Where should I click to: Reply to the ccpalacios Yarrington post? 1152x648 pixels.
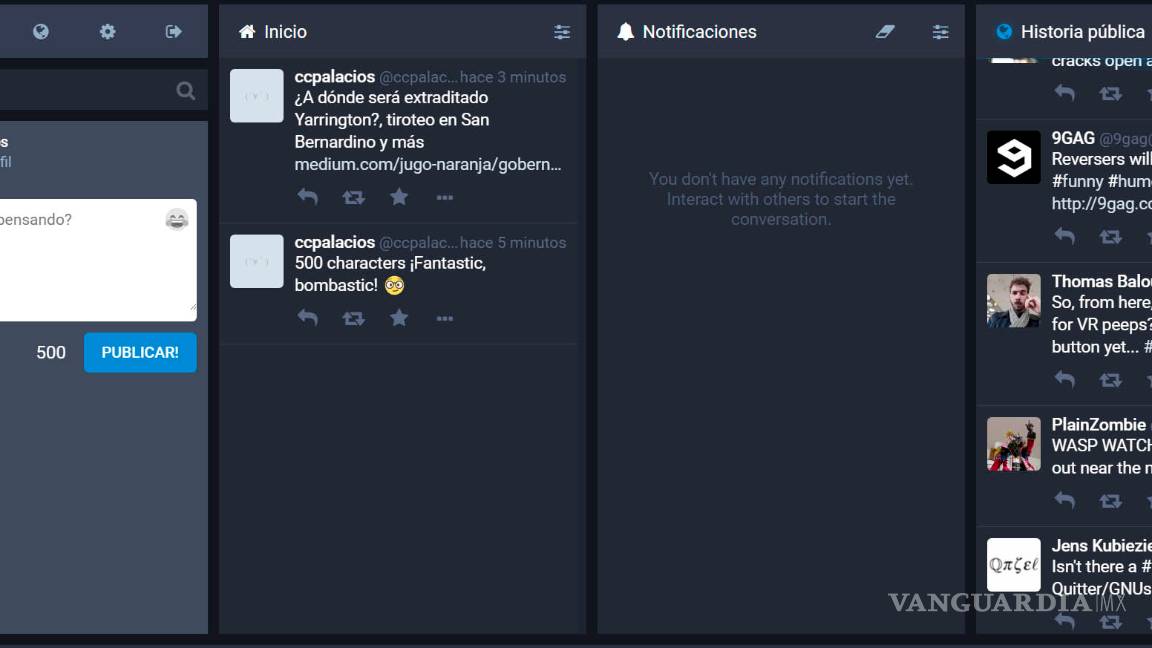pyautogui.click(x=307, y=197)
